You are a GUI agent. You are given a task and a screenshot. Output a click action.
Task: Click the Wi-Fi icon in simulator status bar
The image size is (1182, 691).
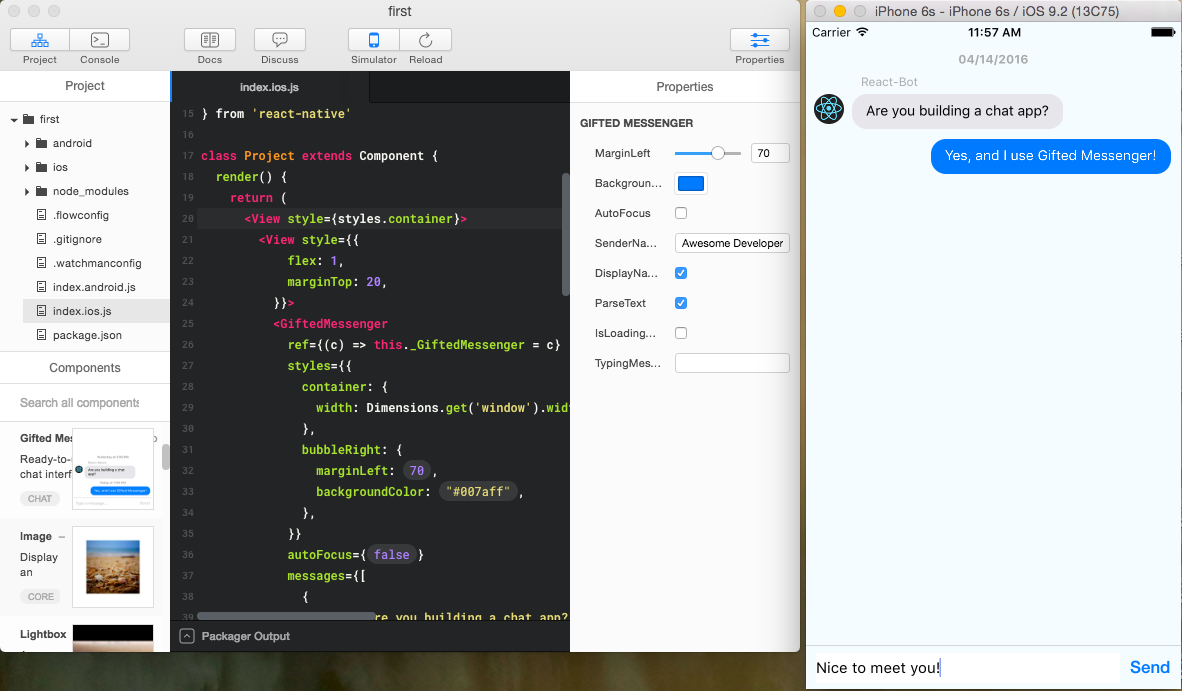click(862, 32)
